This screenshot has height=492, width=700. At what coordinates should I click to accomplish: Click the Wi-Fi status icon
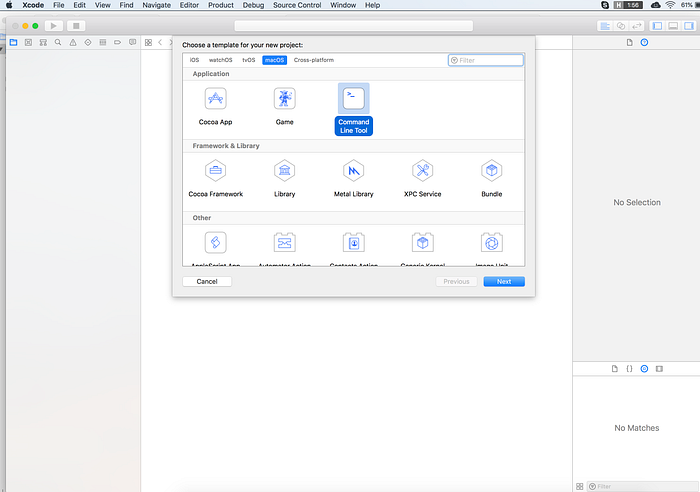(670, 5)
